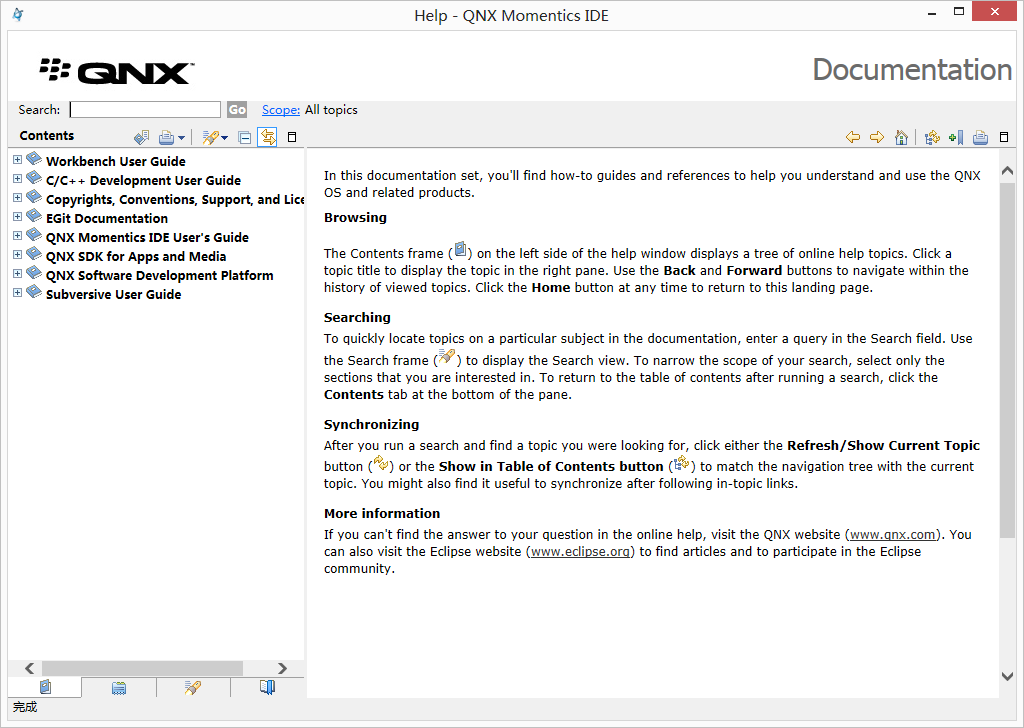Focus the Search text field
Image resolution: width=1024 pixels, height=728 pixels.
pos(145,110)
